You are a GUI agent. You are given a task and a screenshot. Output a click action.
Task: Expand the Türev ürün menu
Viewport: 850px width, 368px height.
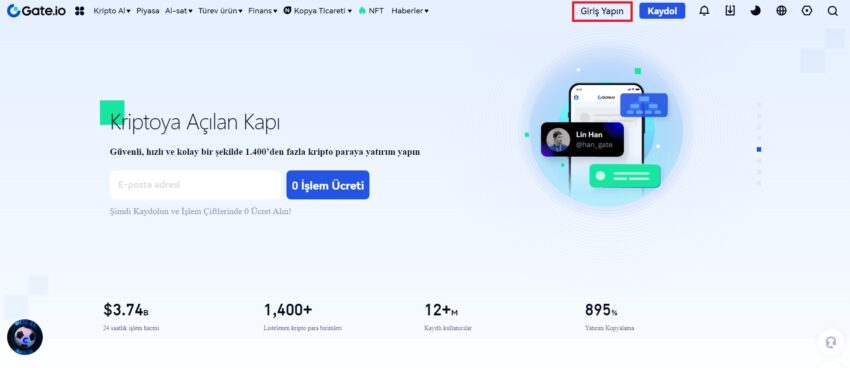(x=220, y=11)
